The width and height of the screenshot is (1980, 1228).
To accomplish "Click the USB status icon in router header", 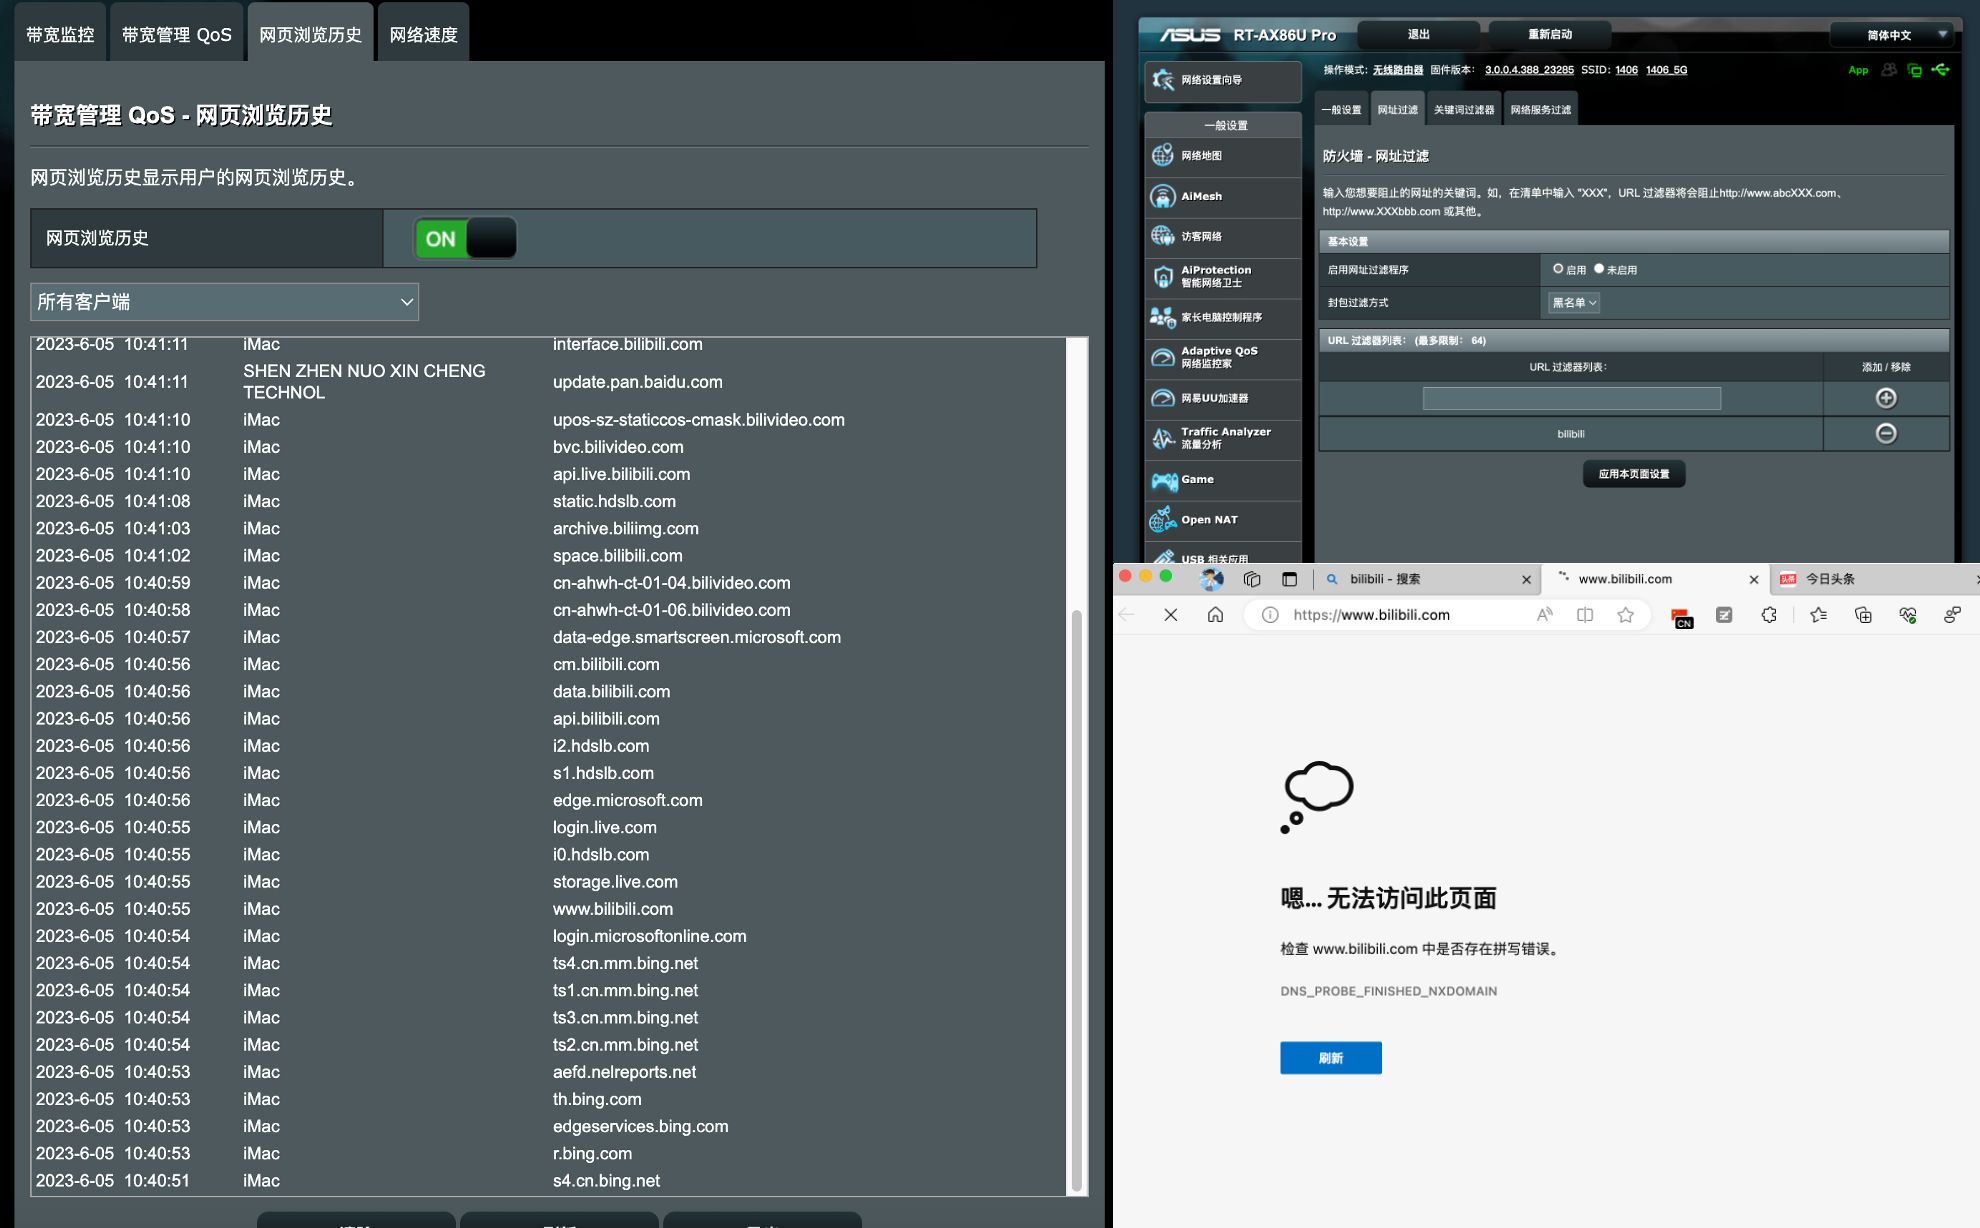I will 1941,70.
